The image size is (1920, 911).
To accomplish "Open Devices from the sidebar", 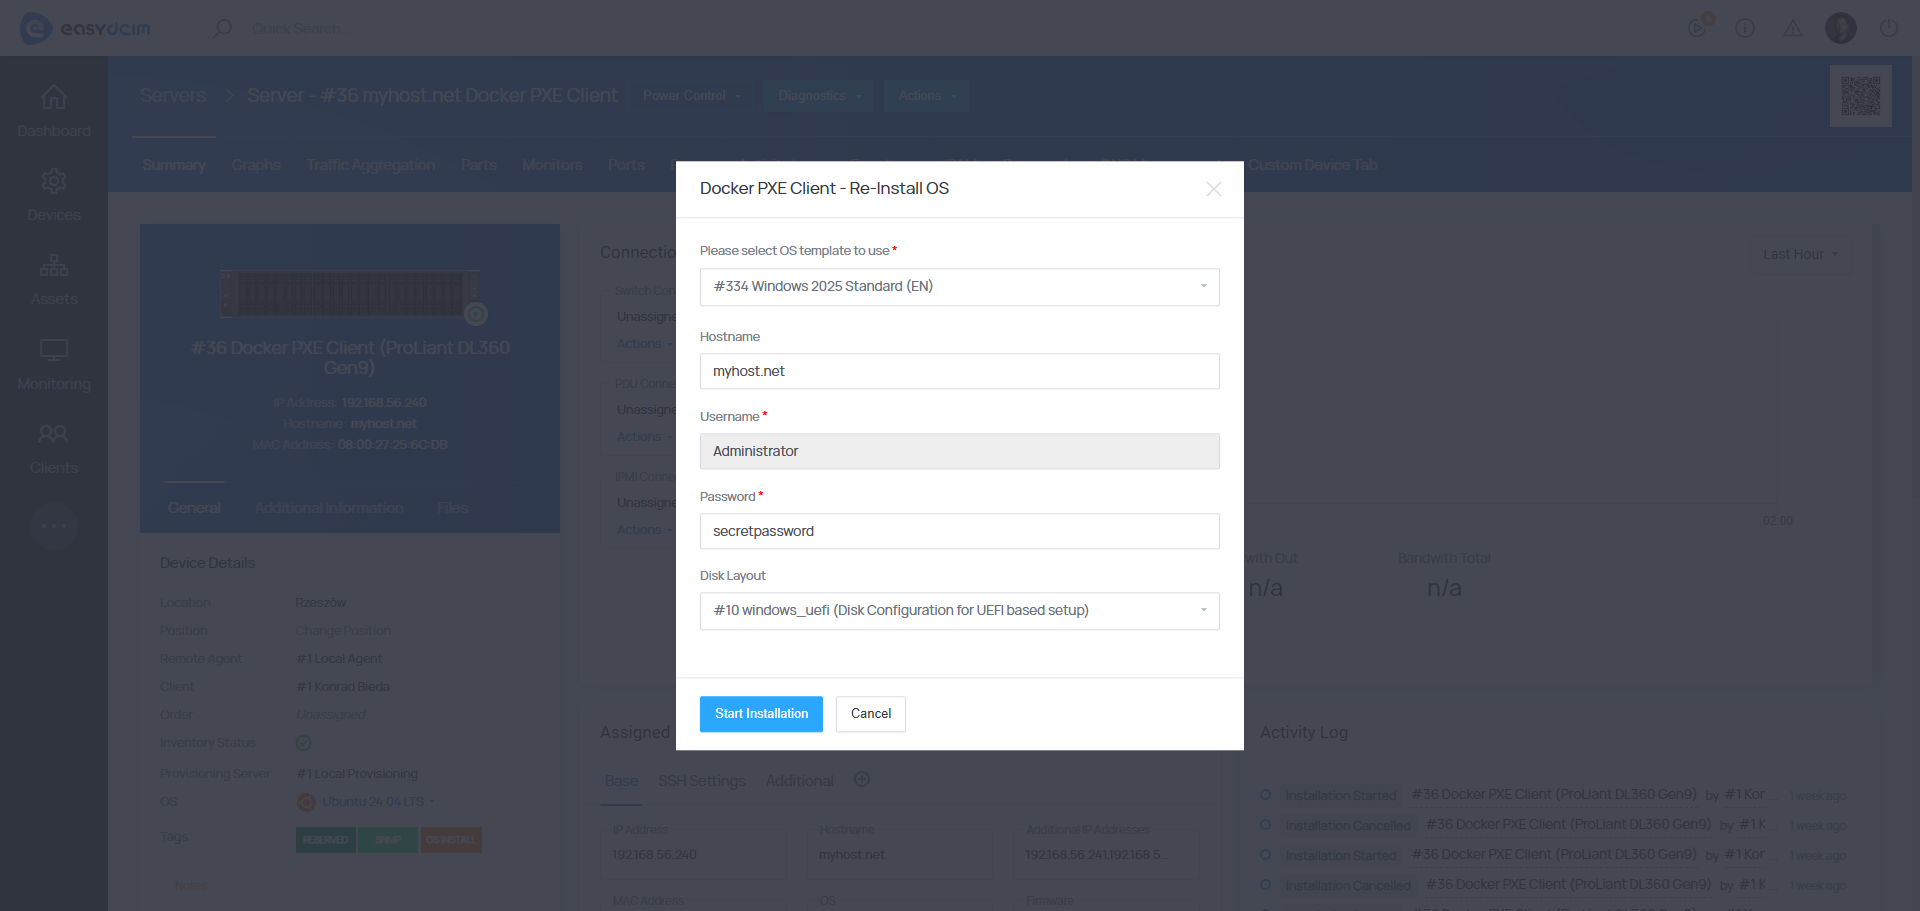I will pos(54,195).
